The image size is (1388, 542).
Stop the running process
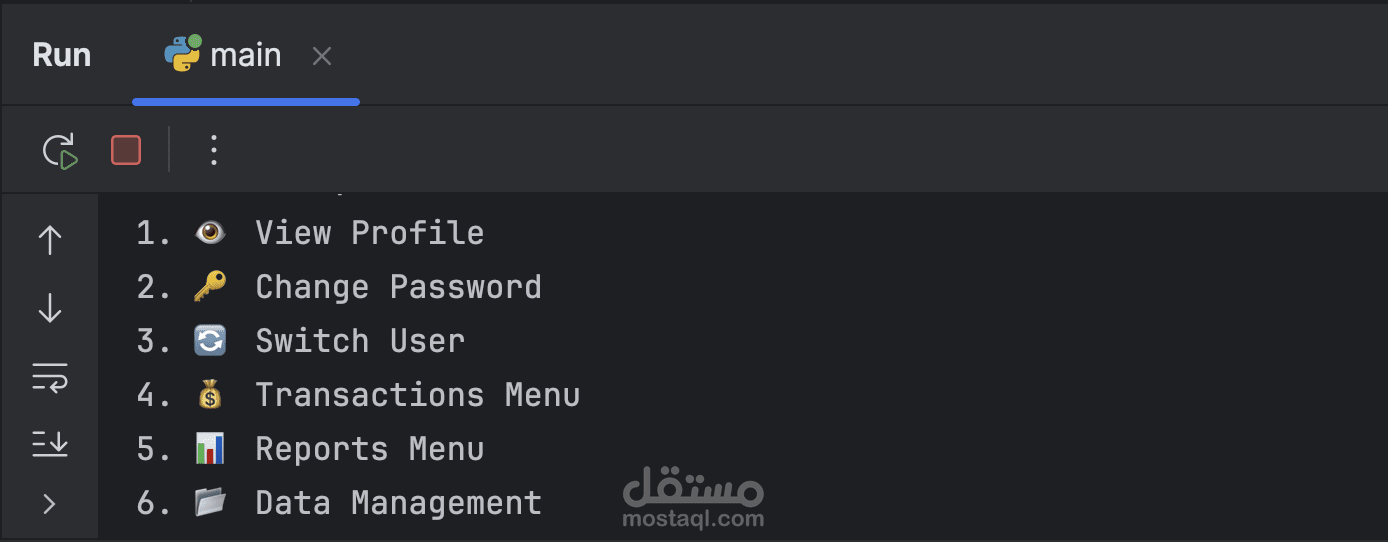point(126,151)
